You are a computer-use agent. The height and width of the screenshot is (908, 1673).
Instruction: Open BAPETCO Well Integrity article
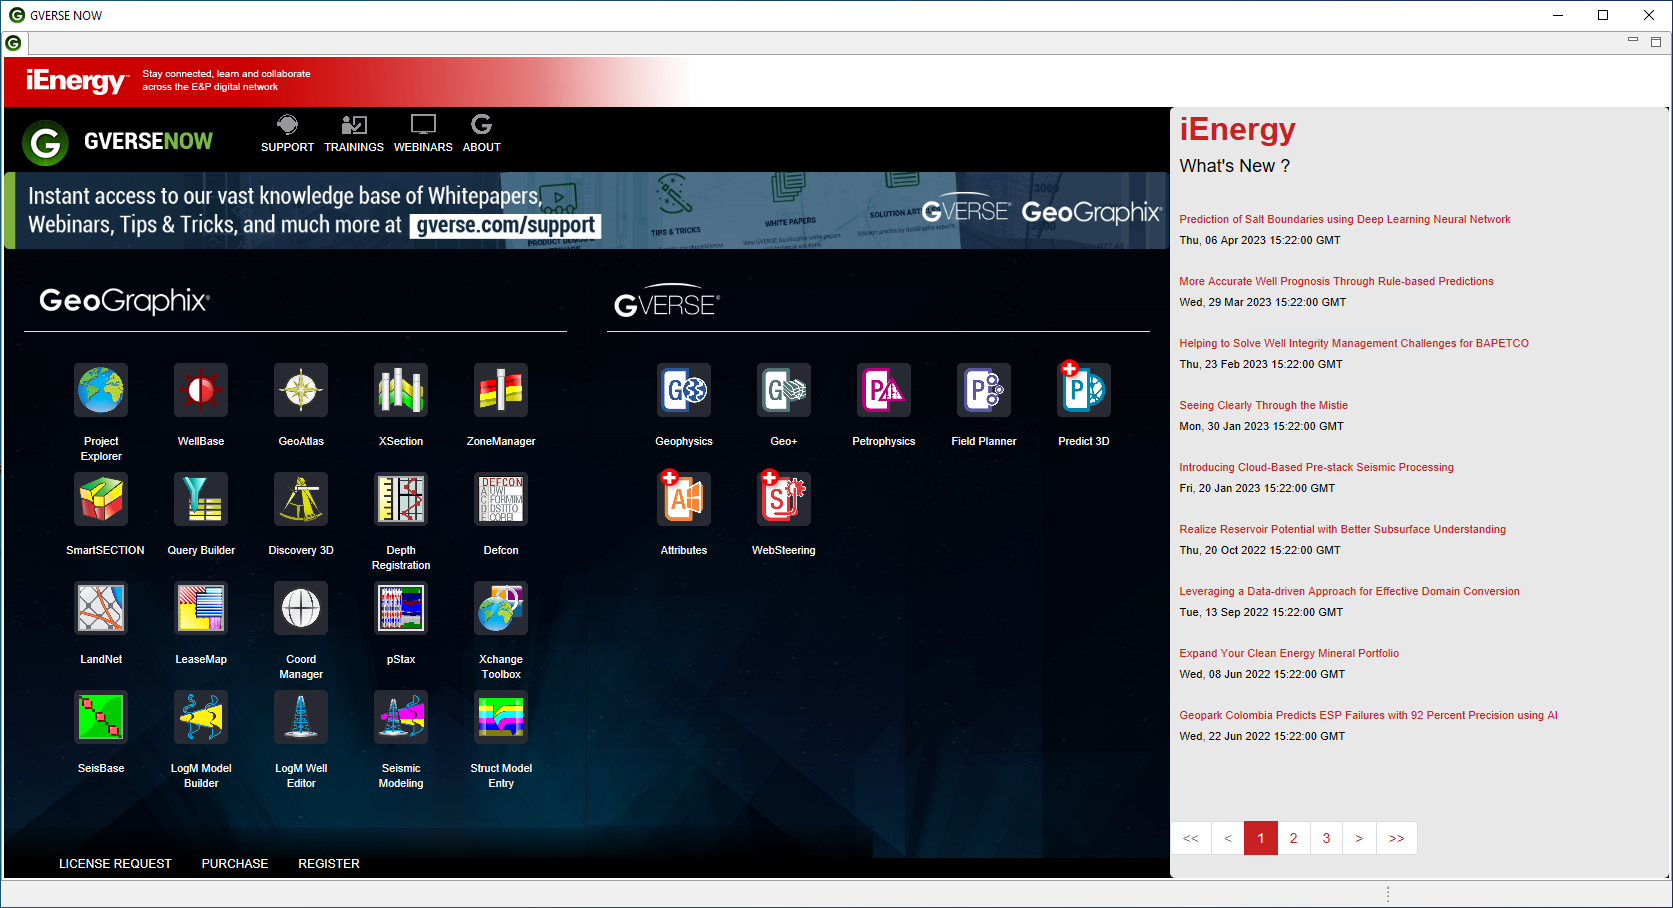pos(1353,343)
